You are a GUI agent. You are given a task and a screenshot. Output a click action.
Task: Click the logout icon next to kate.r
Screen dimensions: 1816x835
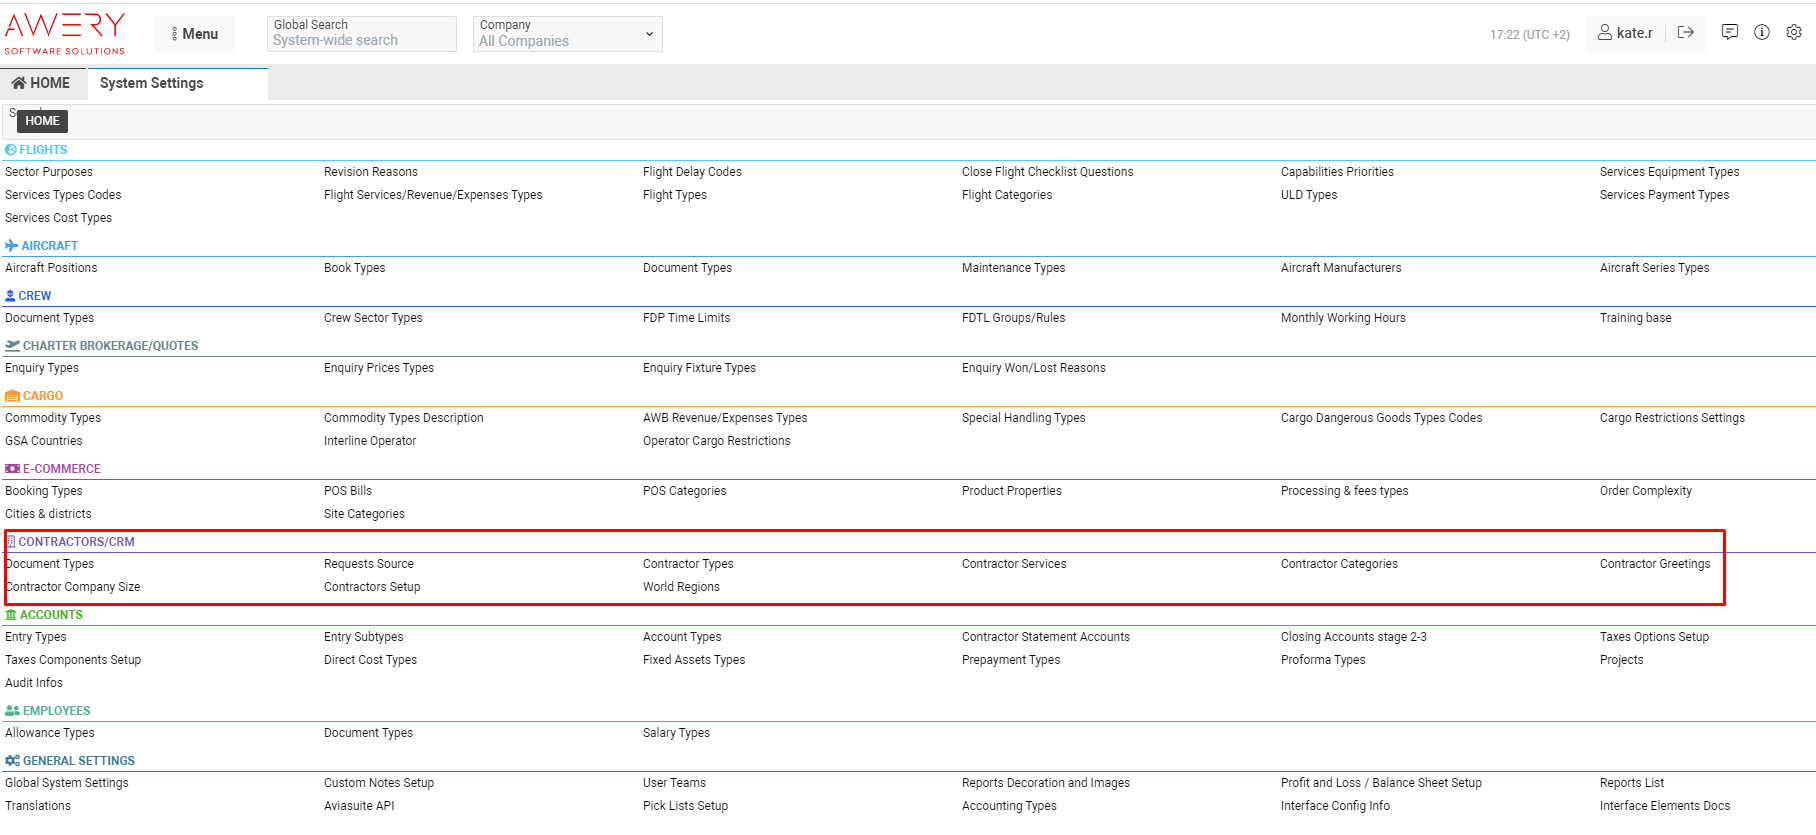click(1686, 33)
